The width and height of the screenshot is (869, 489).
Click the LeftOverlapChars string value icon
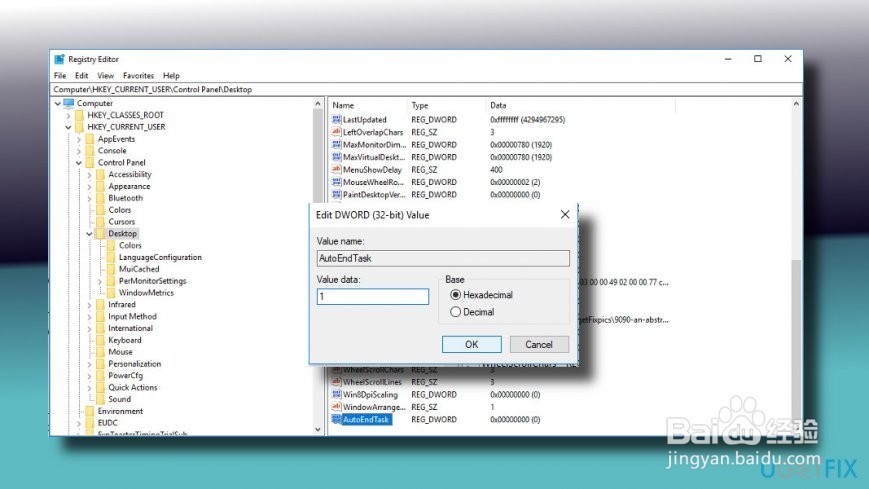pos(336,132)
